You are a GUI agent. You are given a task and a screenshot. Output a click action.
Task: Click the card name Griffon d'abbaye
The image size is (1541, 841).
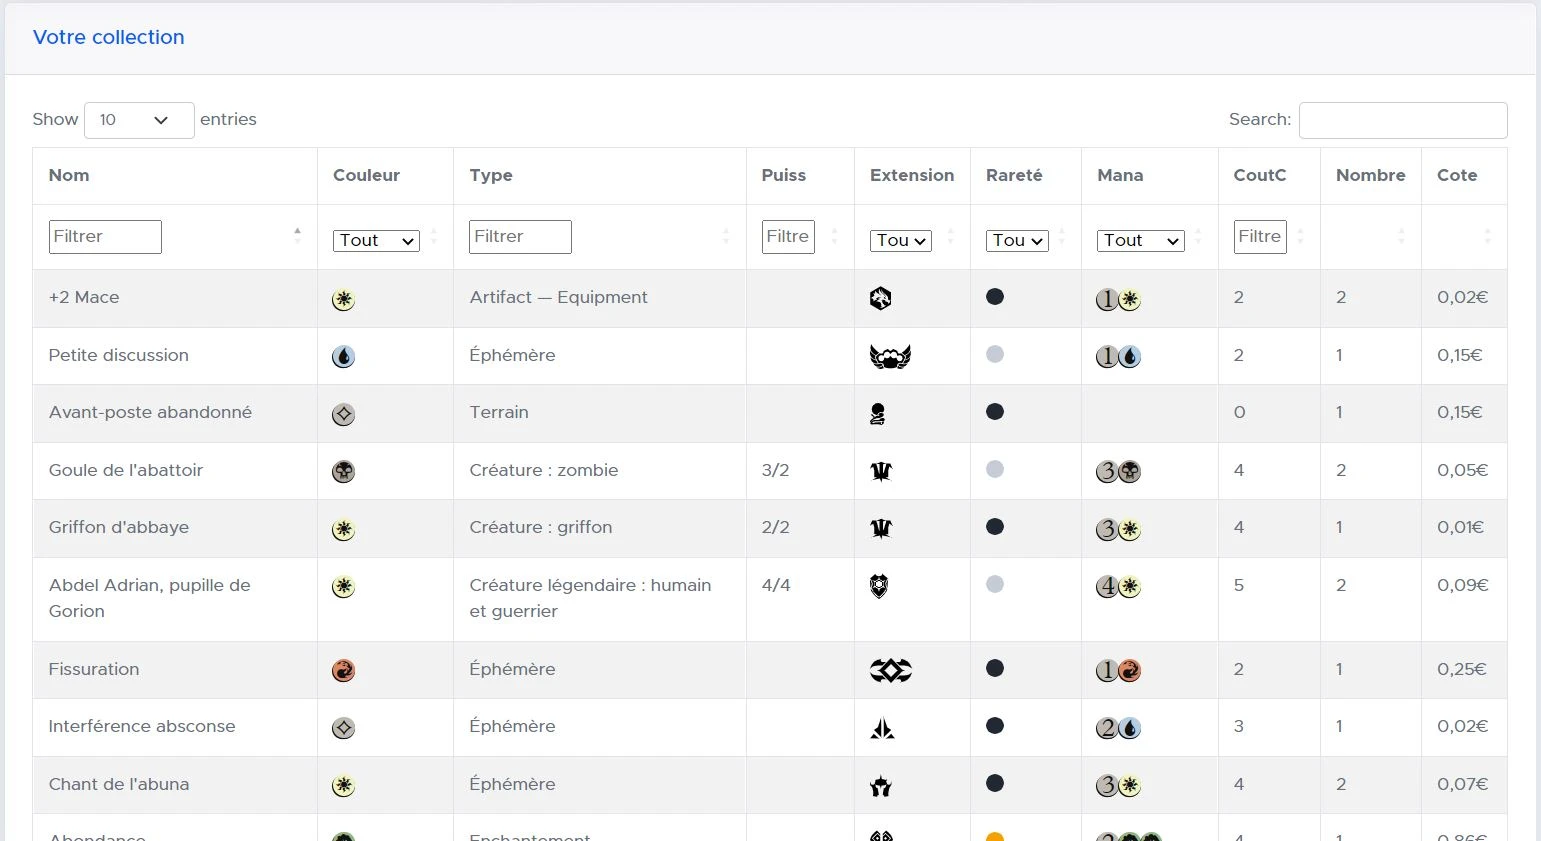tap(118, 527)
